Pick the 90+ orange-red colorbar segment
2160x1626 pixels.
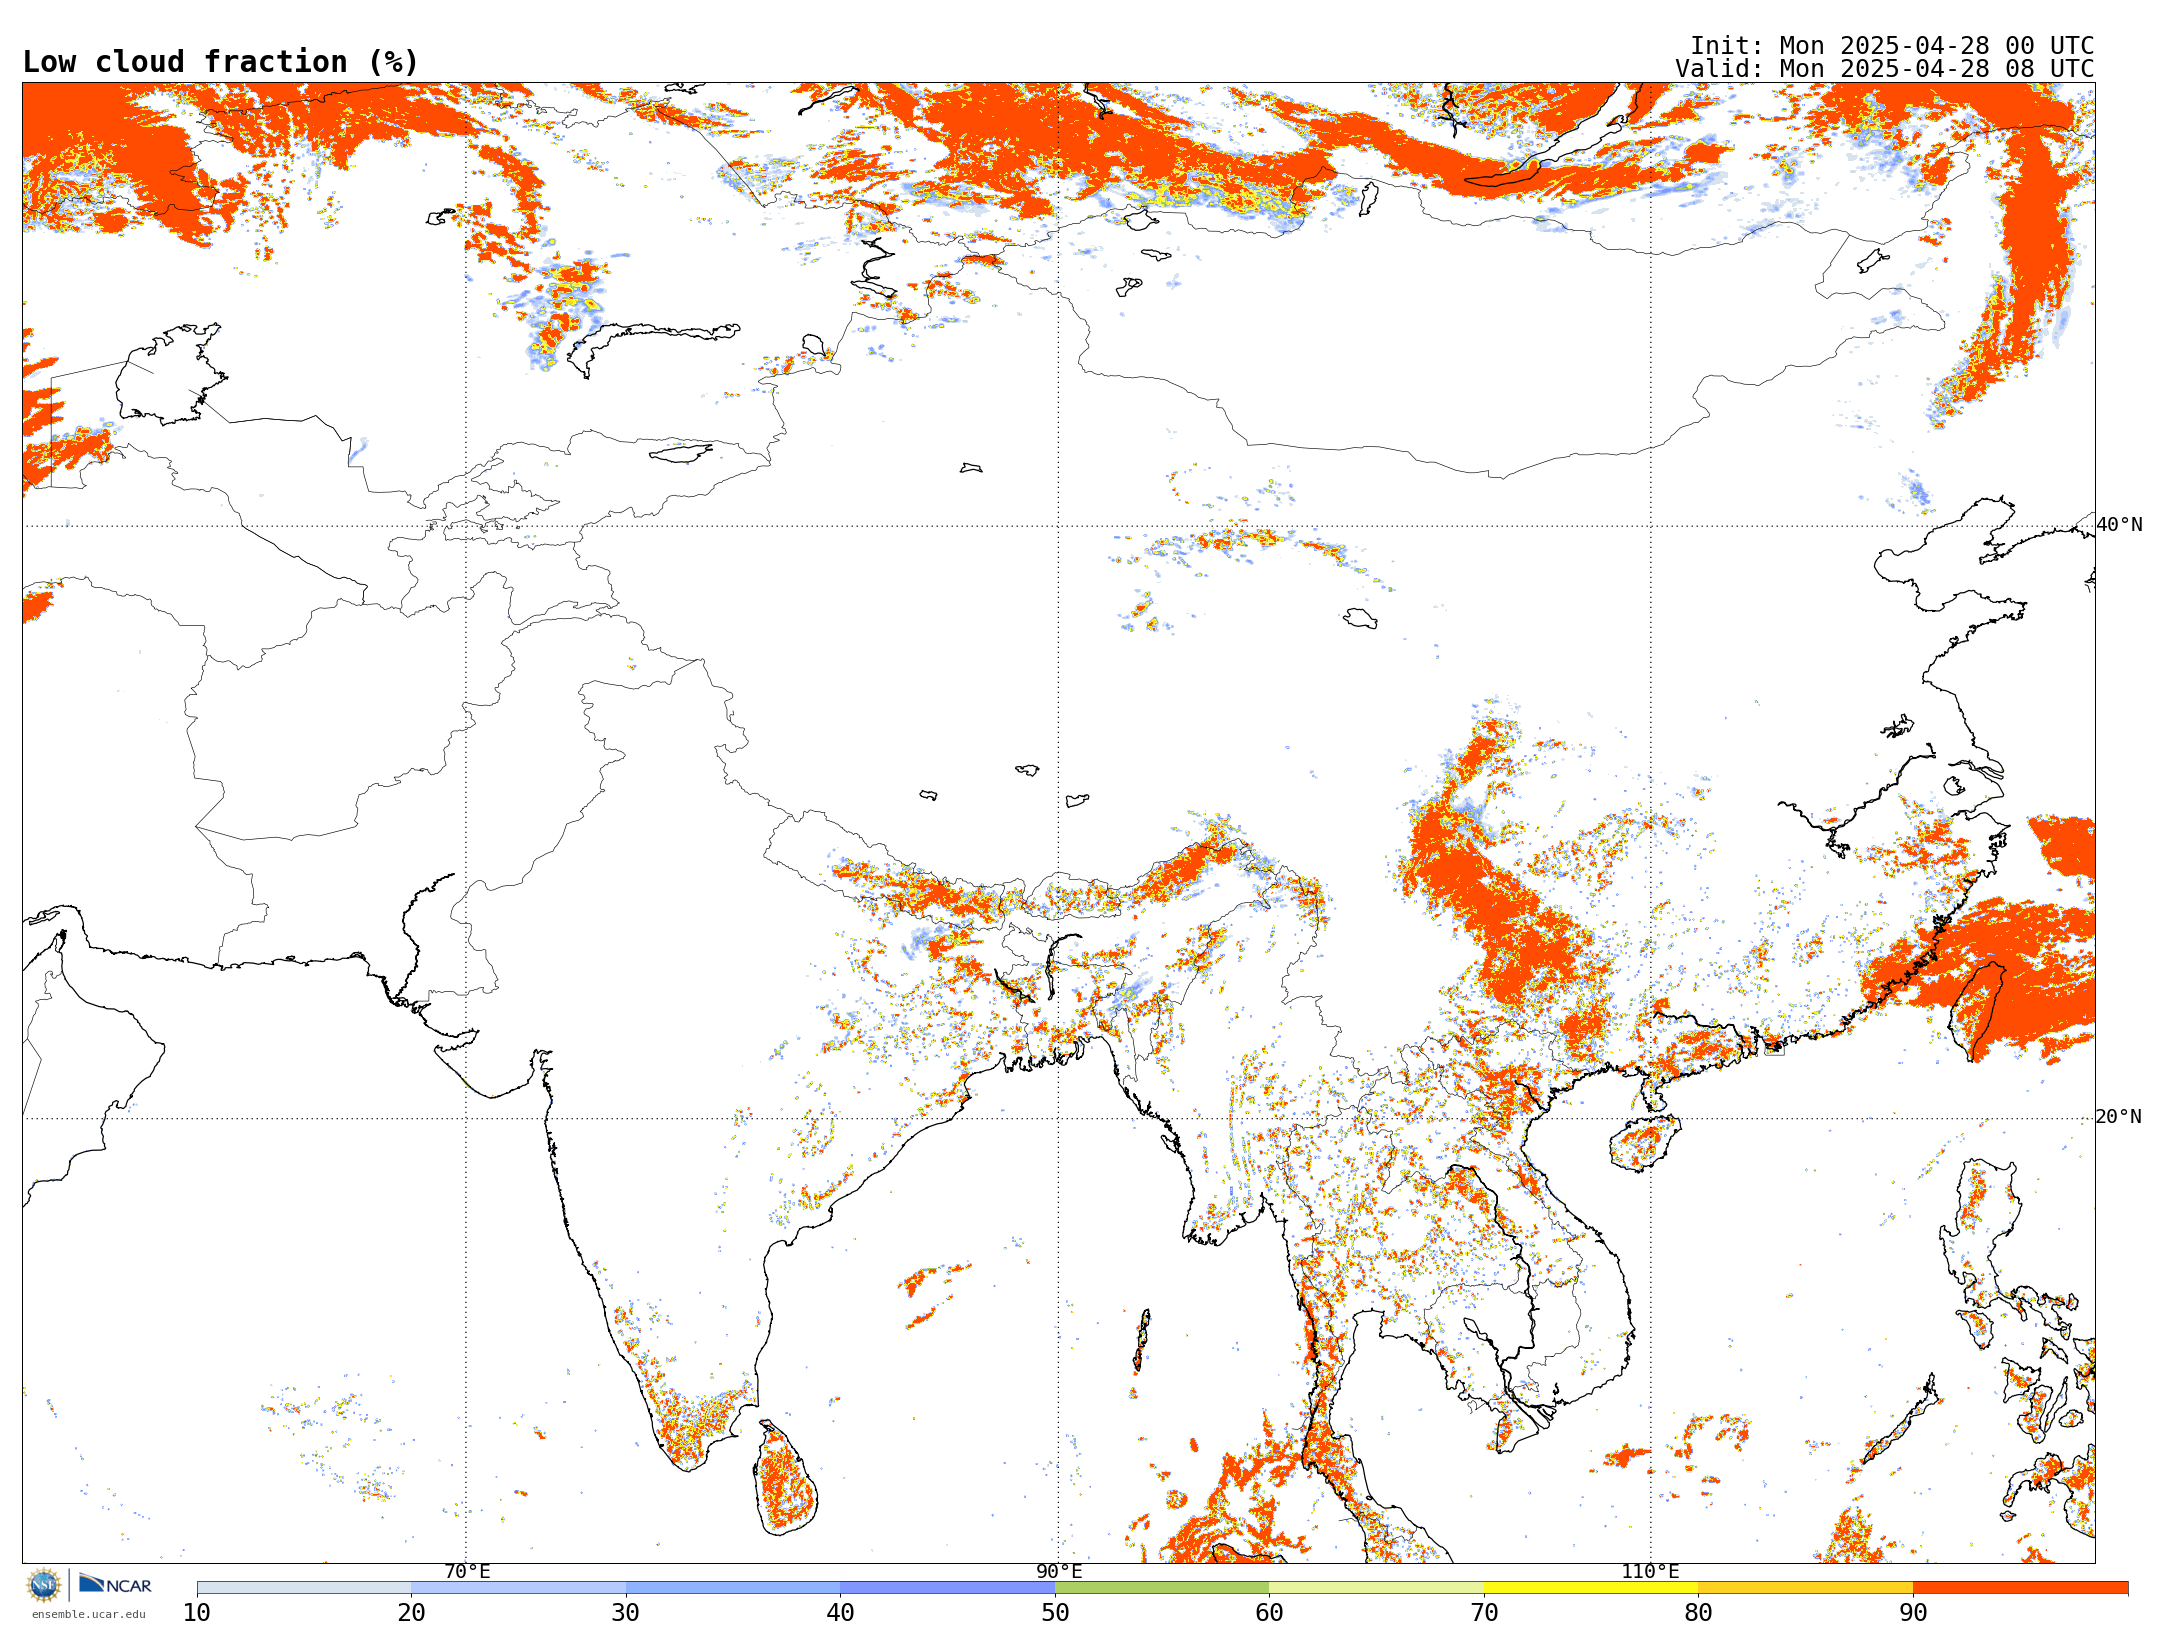(2020, 1588)
